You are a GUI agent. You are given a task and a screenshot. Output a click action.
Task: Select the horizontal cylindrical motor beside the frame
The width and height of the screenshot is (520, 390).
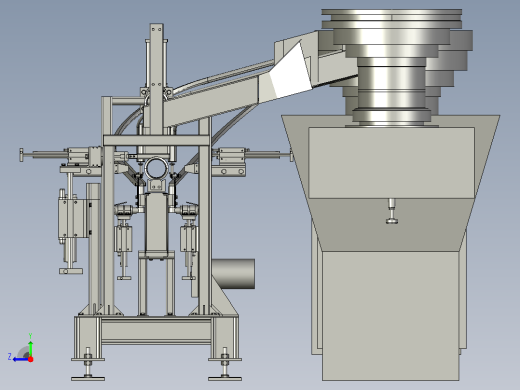233,274
